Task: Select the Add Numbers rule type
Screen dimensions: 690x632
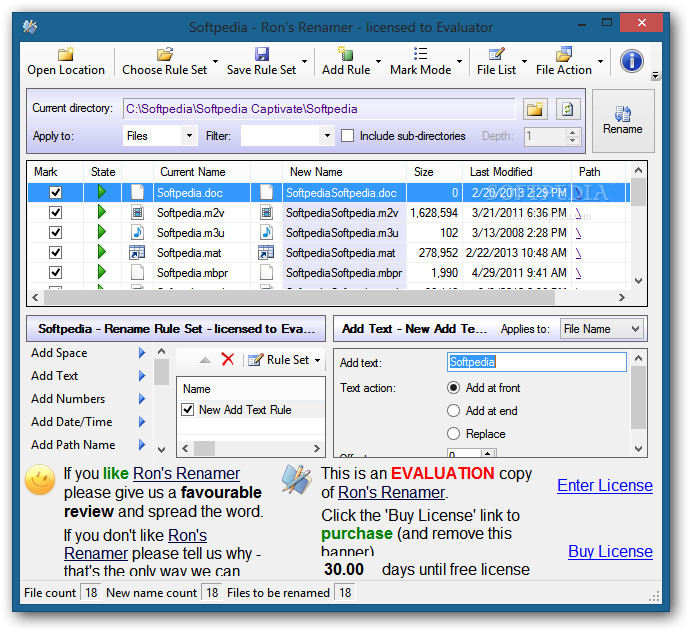Action: pyautogui.click(x=88, y=399)
